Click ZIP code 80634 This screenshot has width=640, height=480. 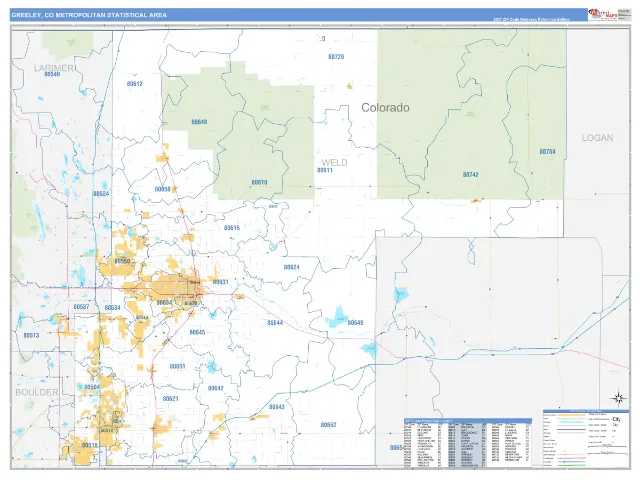click(164, 302)
